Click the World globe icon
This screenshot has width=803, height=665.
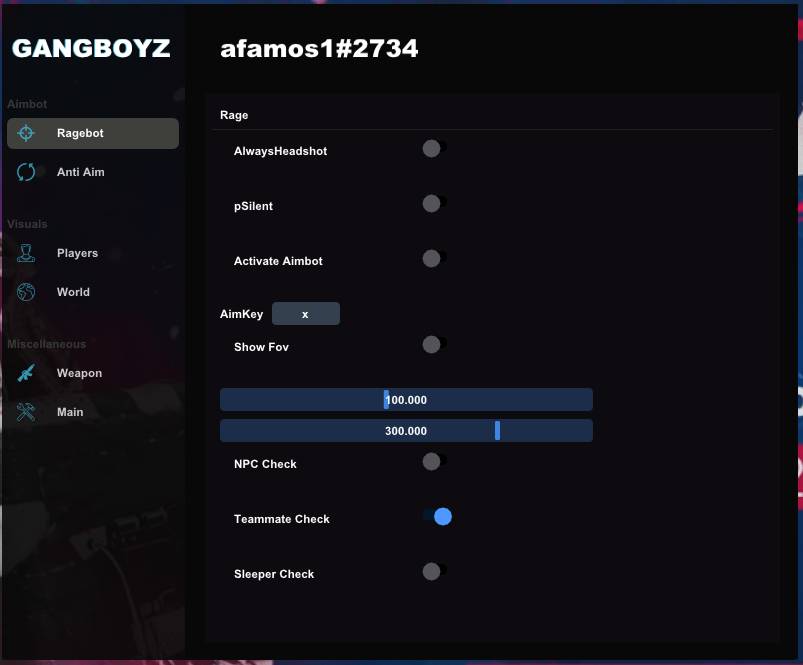[x=26, y=292]
